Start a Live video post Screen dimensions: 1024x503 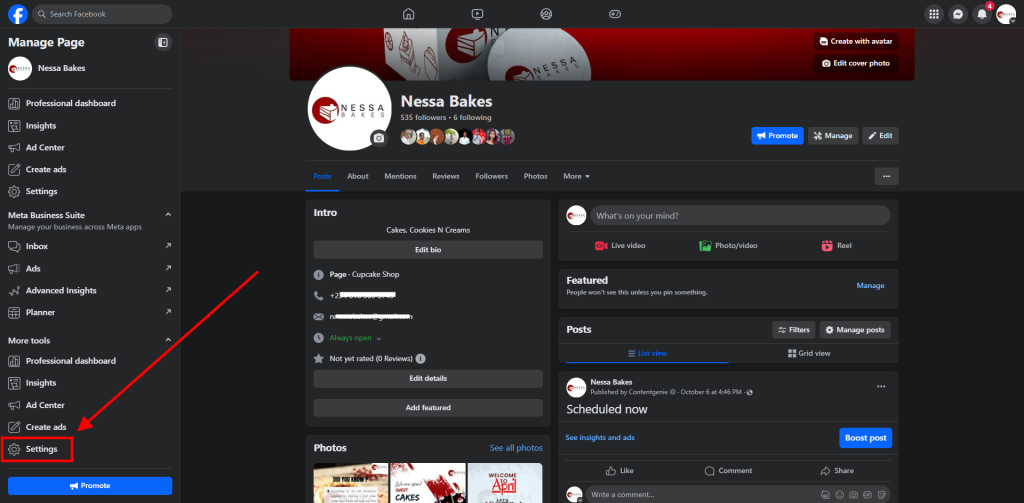coord(620,246)
